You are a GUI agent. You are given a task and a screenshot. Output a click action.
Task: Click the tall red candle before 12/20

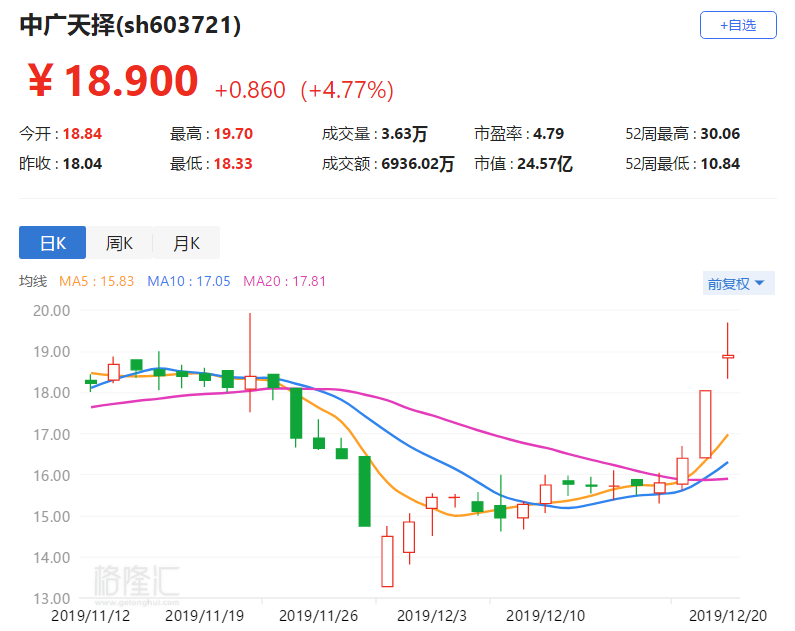click(705, 424)
